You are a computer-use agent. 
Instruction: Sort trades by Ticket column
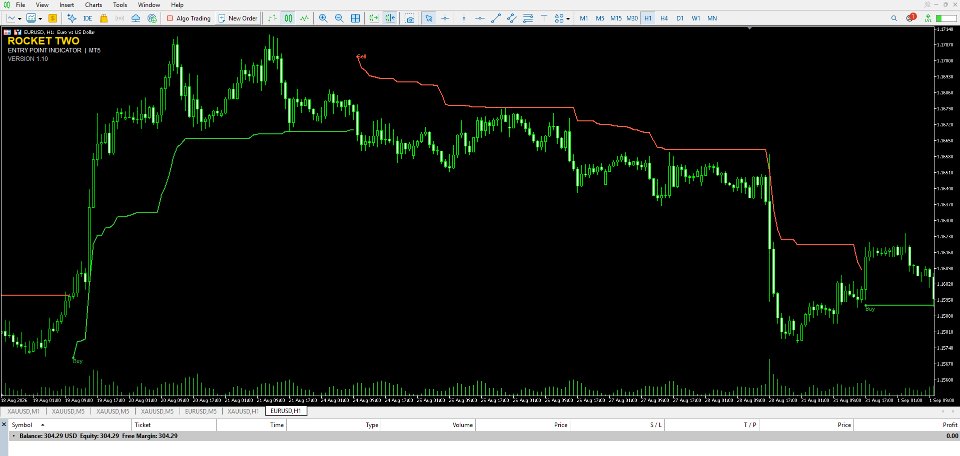[174, 424]
